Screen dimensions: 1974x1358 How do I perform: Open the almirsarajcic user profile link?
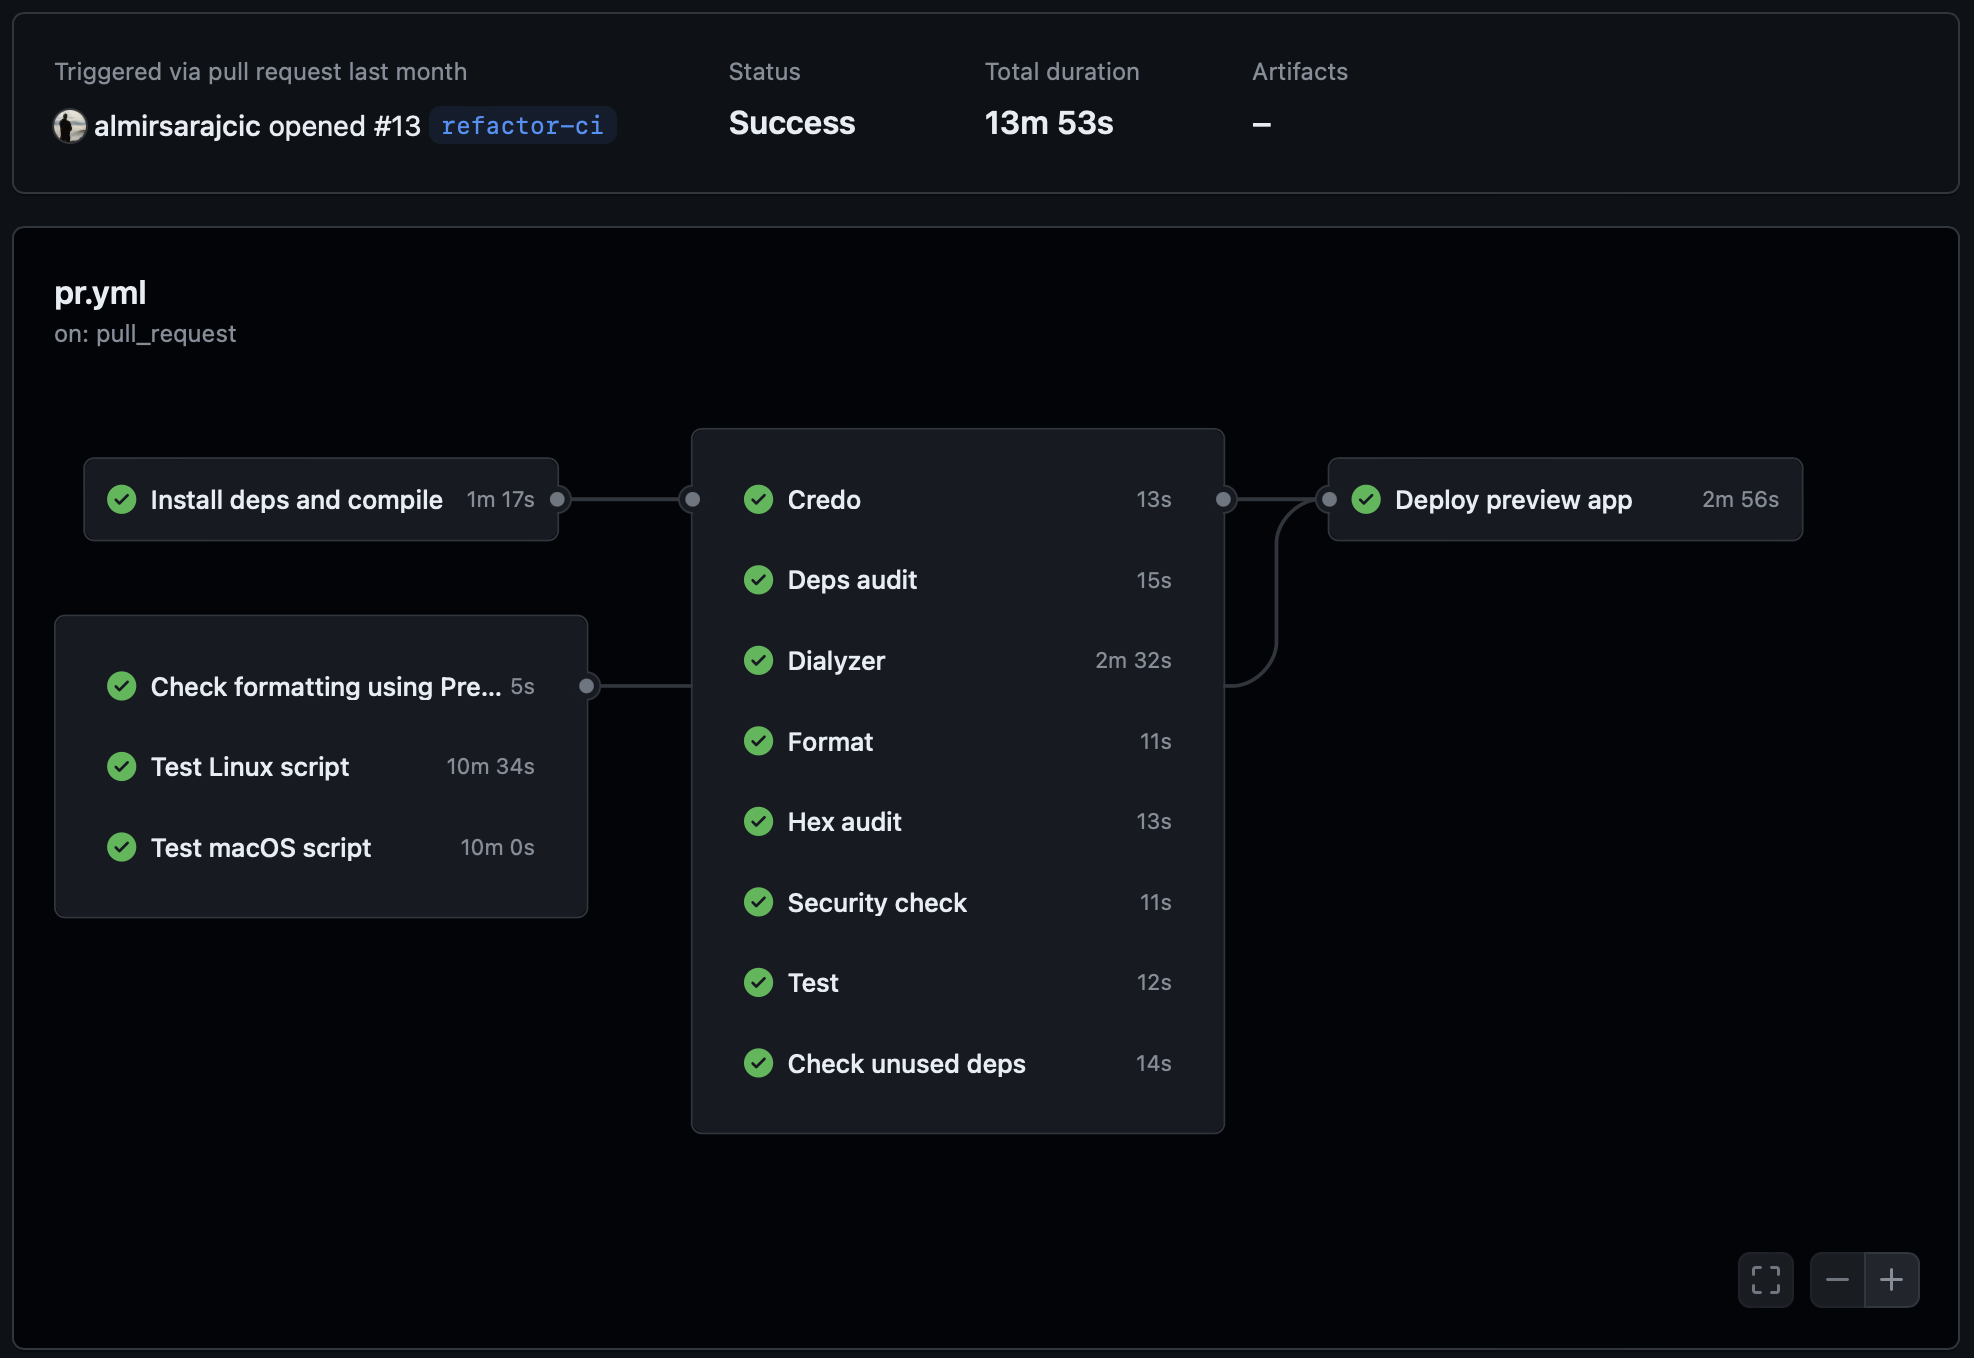point(176,126)
